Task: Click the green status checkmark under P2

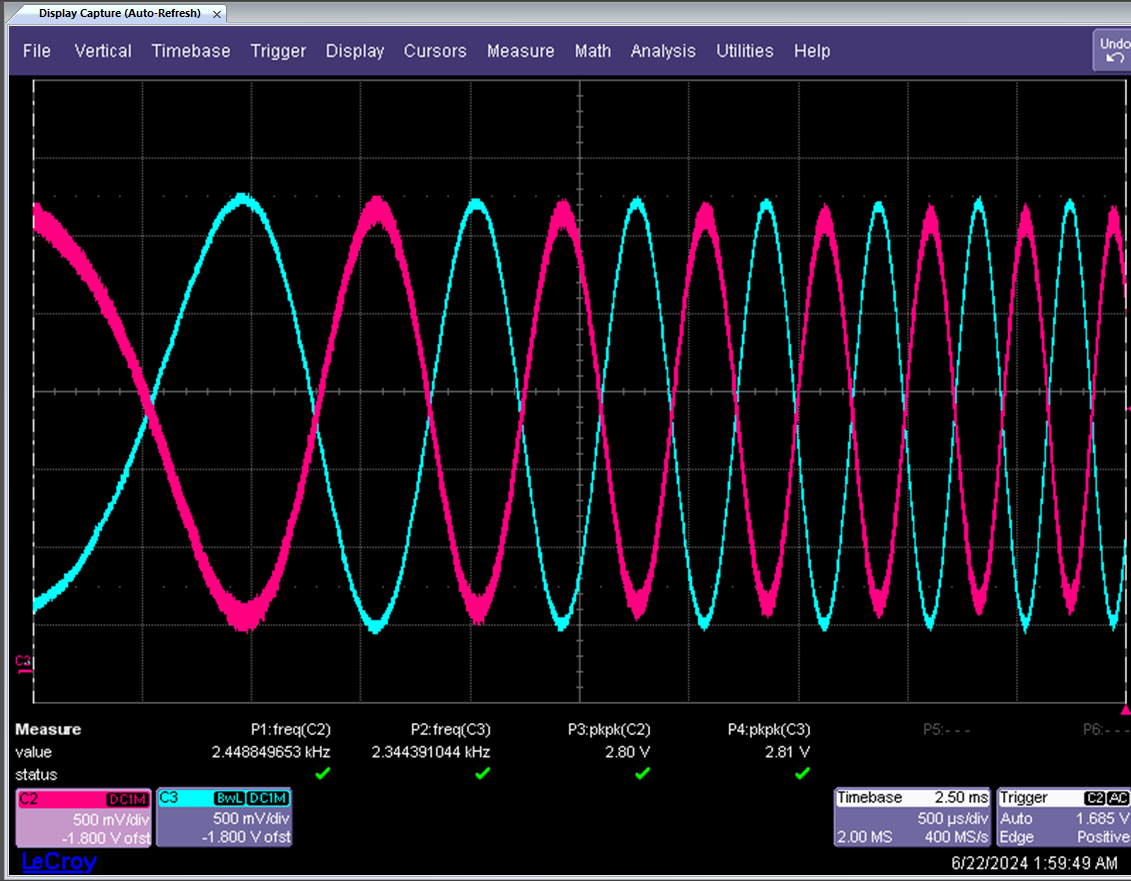Action: [482, 774]
